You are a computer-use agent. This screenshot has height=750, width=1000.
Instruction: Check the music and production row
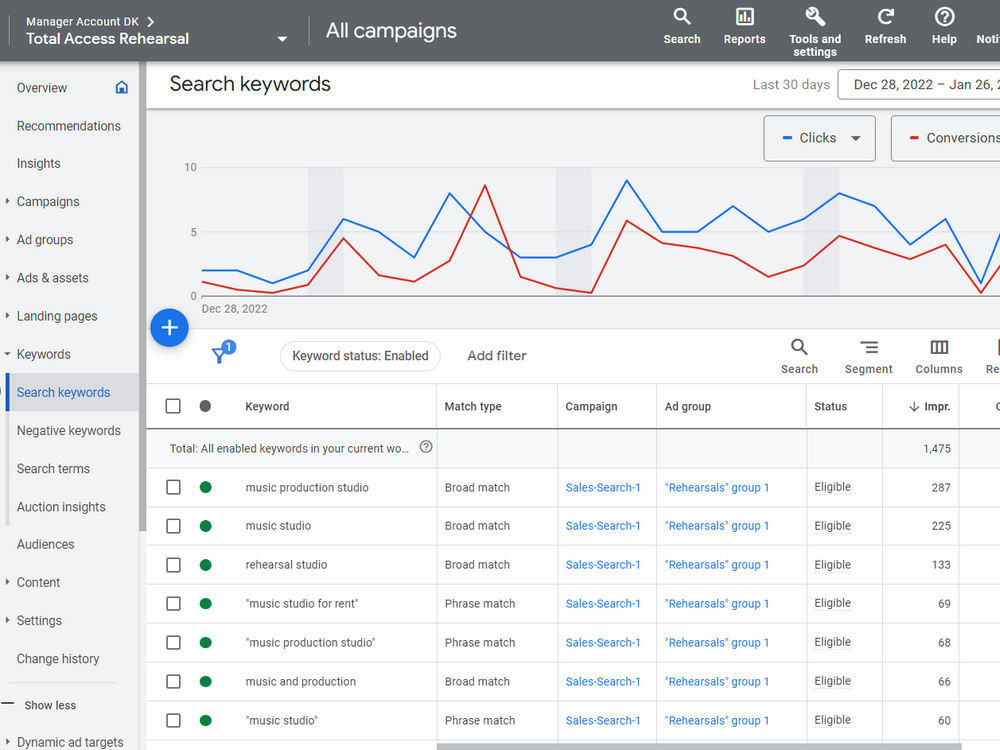pos(173,681)
